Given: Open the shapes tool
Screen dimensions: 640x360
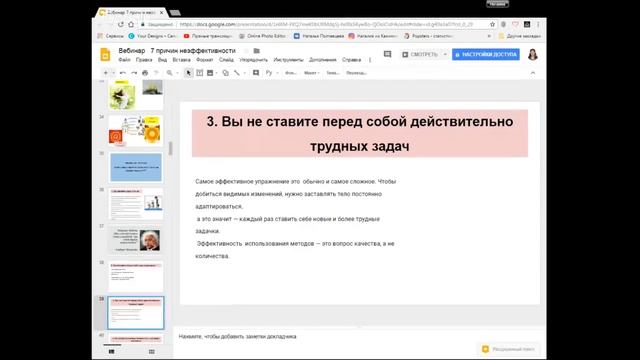Looking at the screenshot, I should tap(225, 73).
